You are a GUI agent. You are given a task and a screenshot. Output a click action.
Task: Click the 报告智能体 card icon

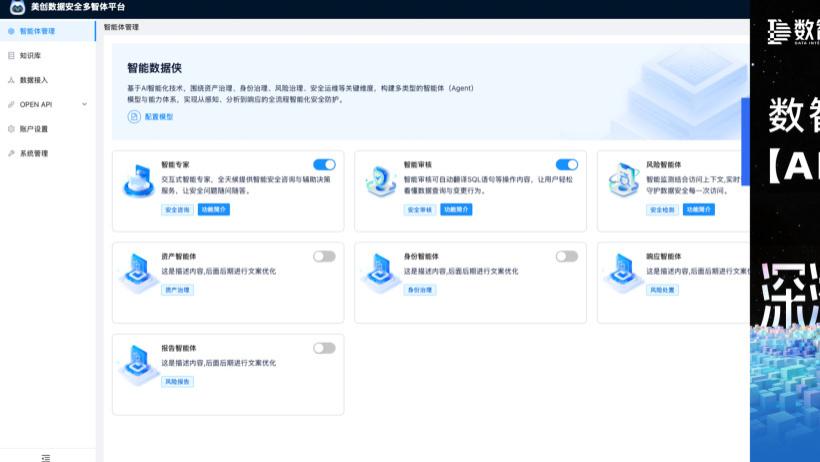[138, 365]
